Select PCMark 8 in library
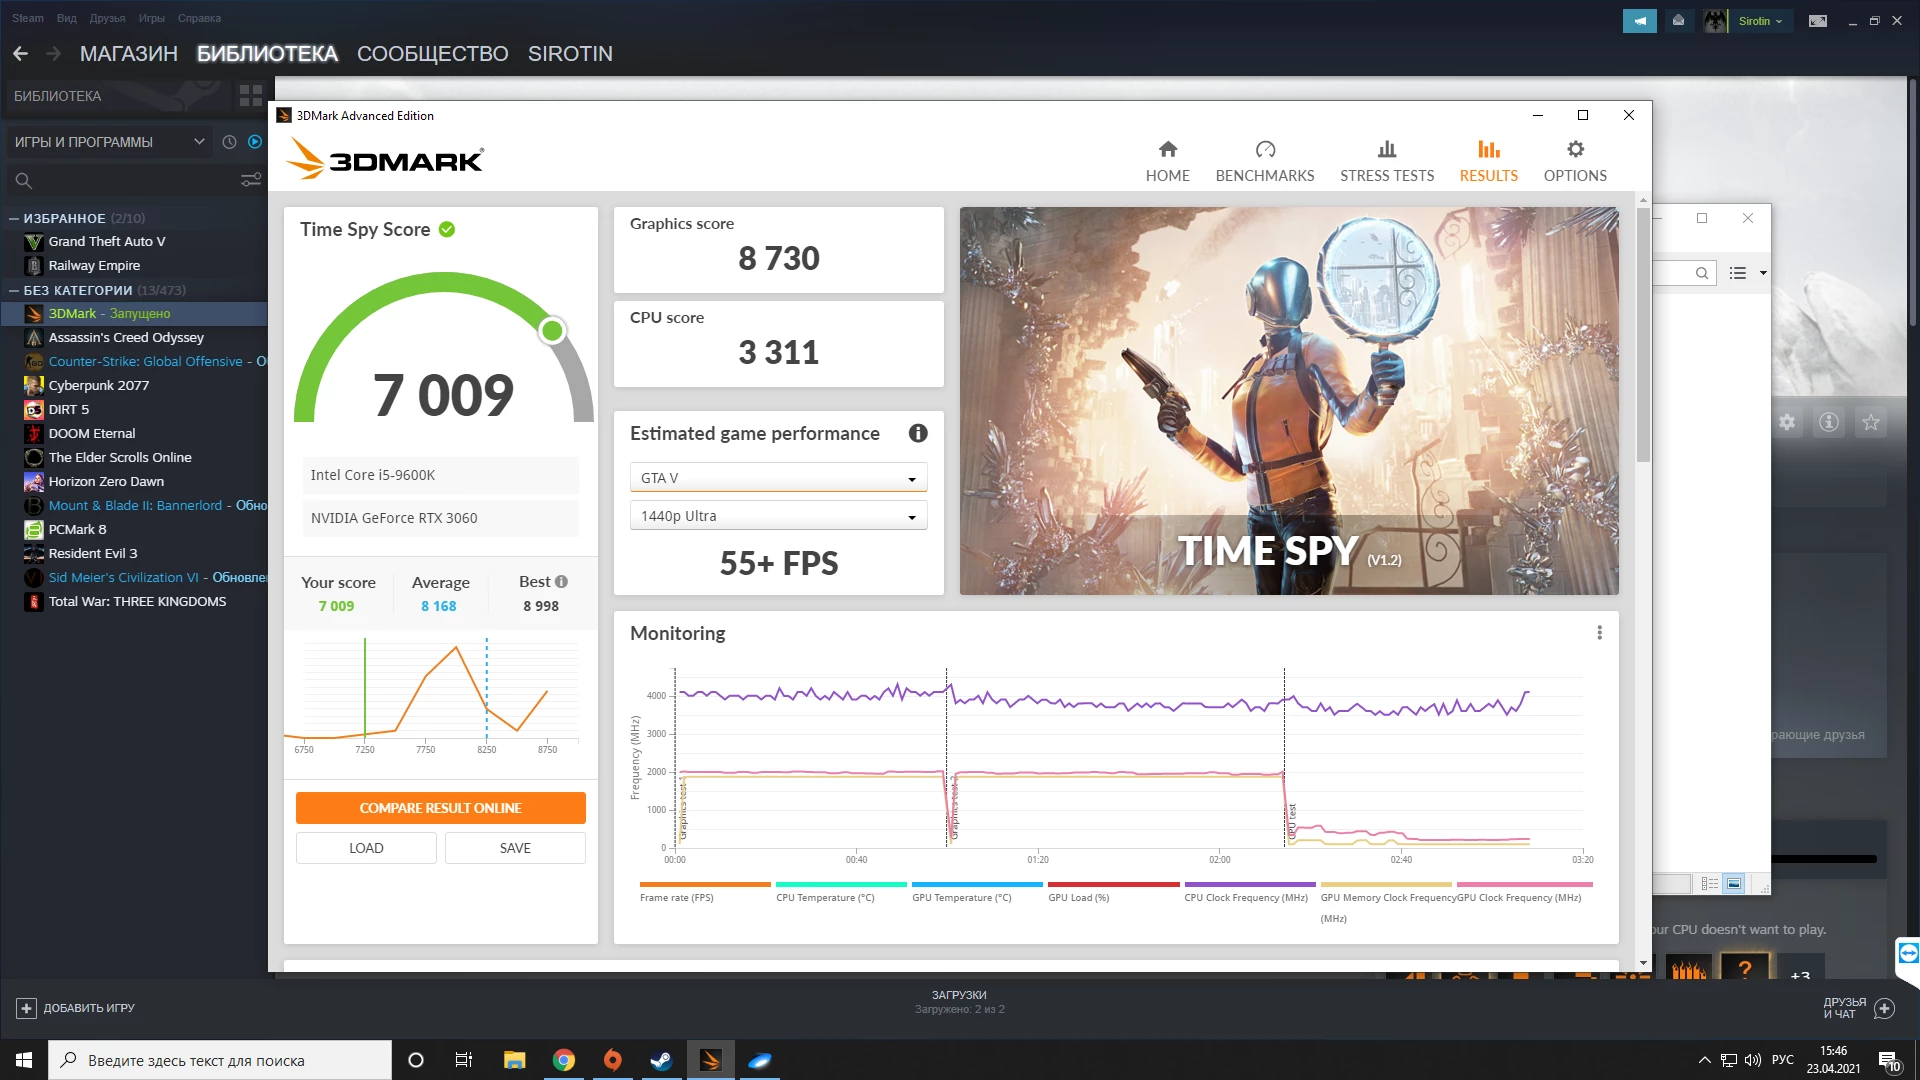 [x=77, y=529]
